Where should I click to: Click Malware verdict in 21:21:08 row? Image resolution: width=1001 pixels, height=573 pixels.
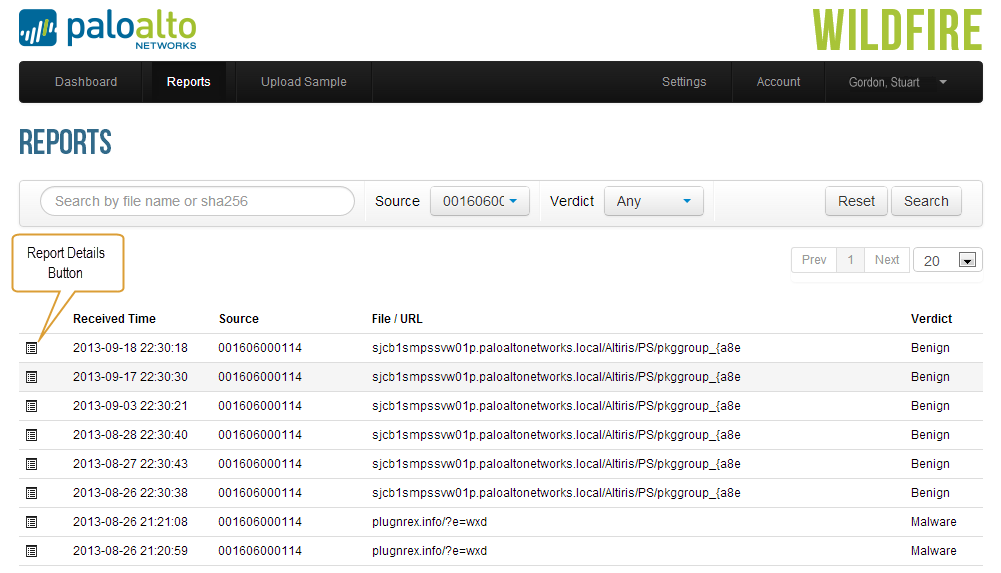933,522
